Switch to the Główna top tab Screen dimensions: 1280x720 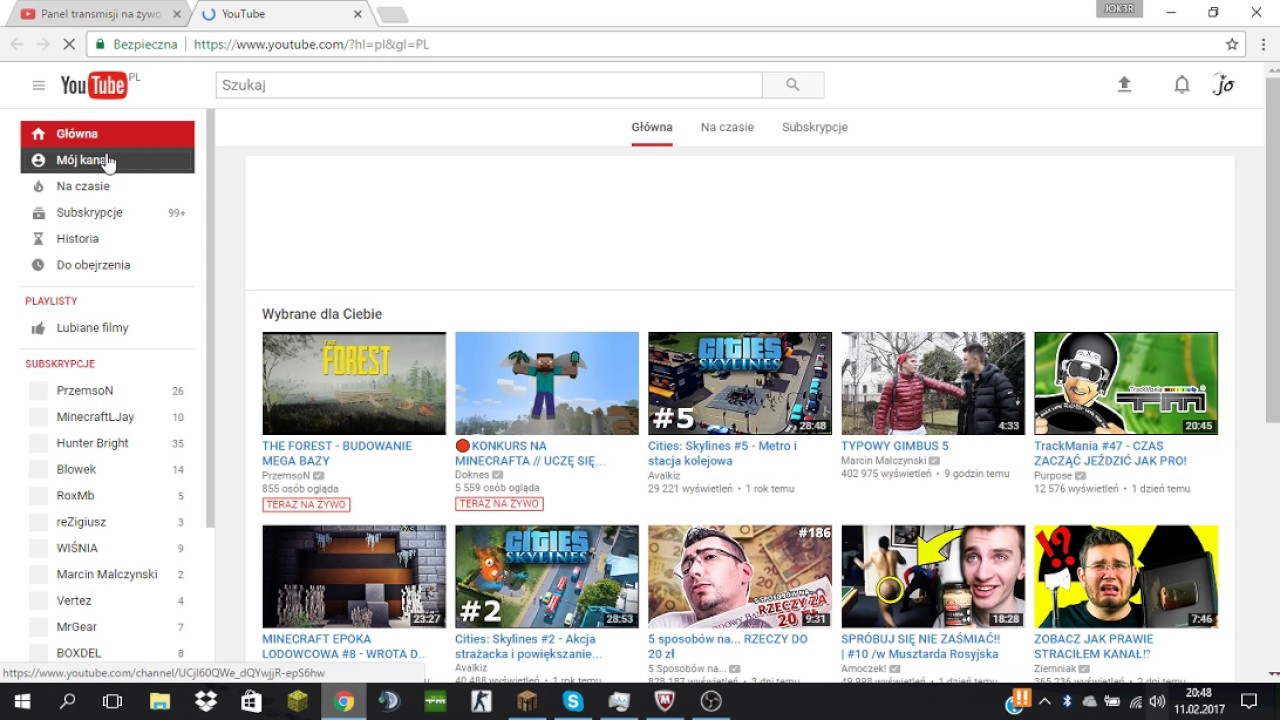click(x=652, y=127)
